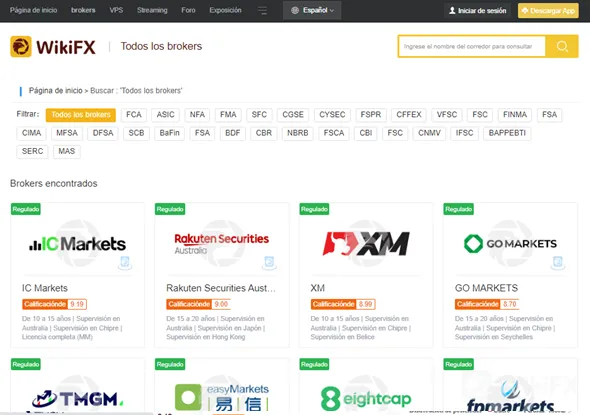Open the Foro menu item
This screenshot has width=590, height=415.
(x=188, y=10)
